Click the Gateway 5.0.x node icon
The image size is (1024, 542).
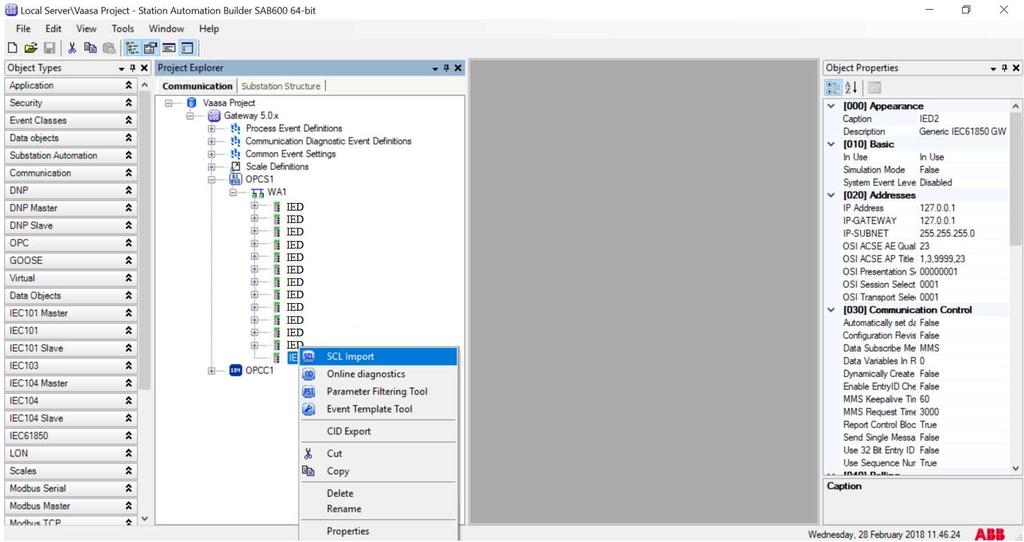[214, 116]
